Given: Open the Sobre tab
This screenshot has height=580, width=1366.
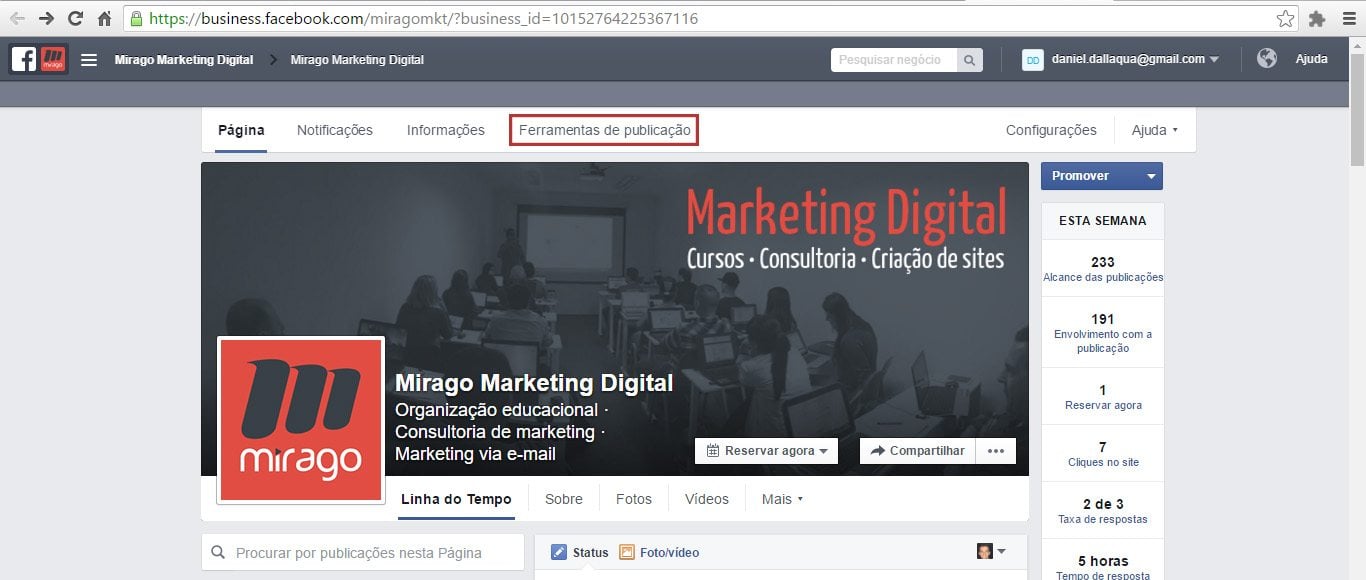Looking at the screenshot, I should [564, 499].
